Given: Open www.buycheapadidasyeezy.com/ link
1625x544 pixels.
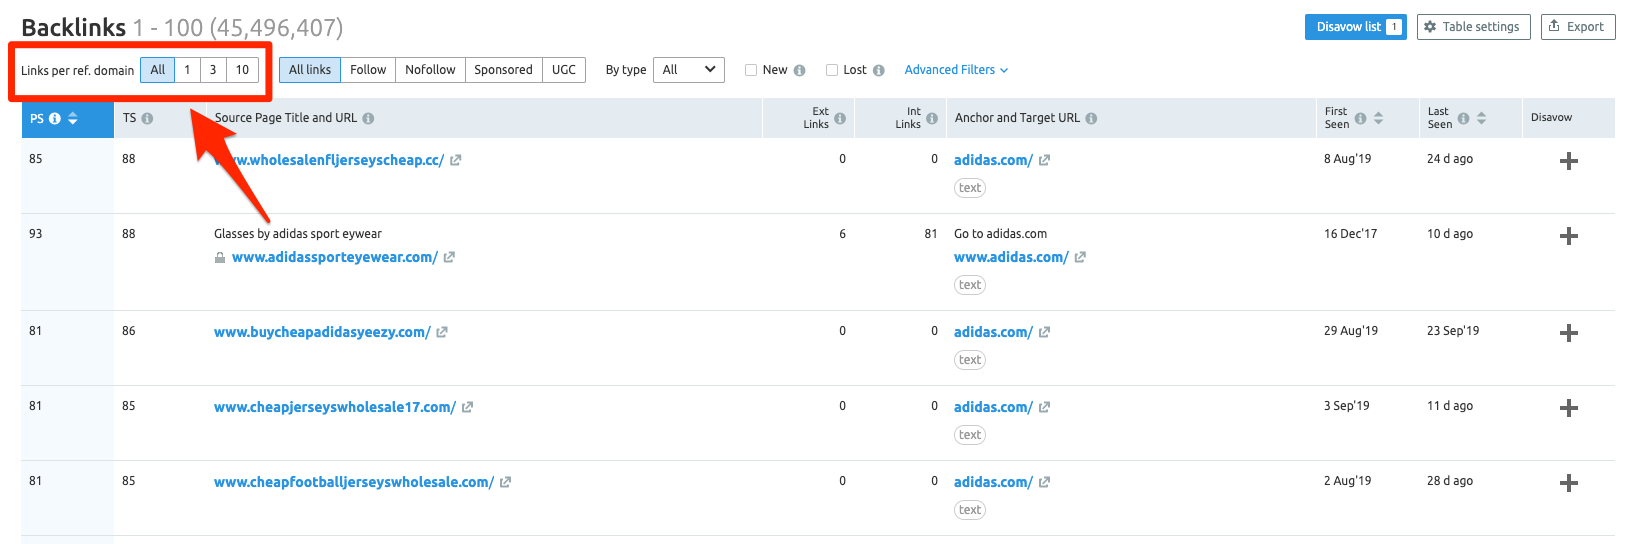Looking at the screenshot, I should 322,332.
